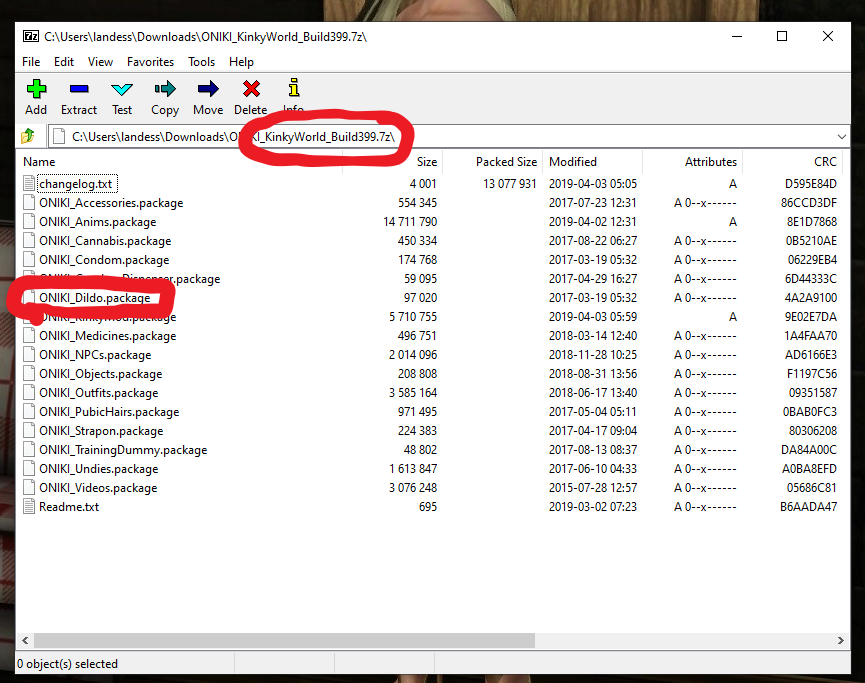Click icon beside ONIKI_Outfits.package

point(29,393)
